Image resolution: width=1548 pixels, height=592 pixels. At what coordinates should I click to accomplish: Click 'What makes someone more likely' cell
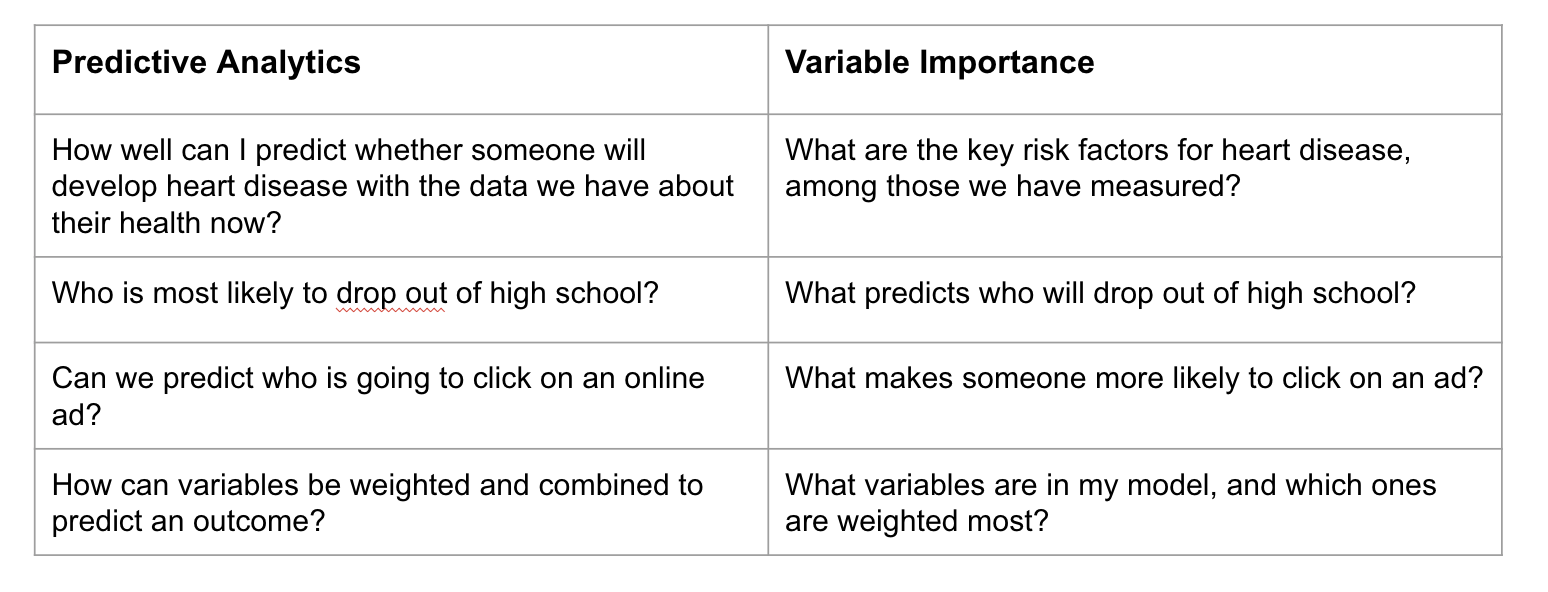1134,395
